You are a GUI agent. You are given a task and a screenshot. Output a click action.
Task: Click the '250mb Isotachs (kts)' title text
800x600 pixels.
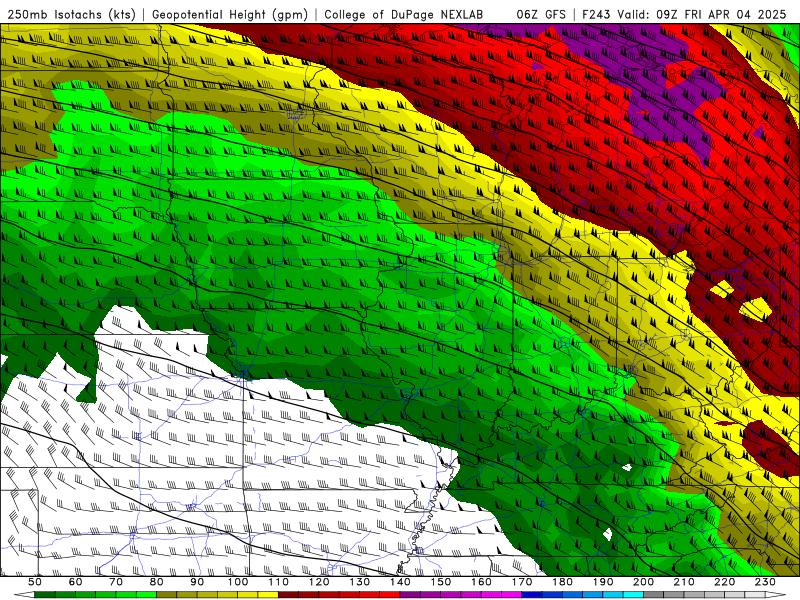coord(71,14)
